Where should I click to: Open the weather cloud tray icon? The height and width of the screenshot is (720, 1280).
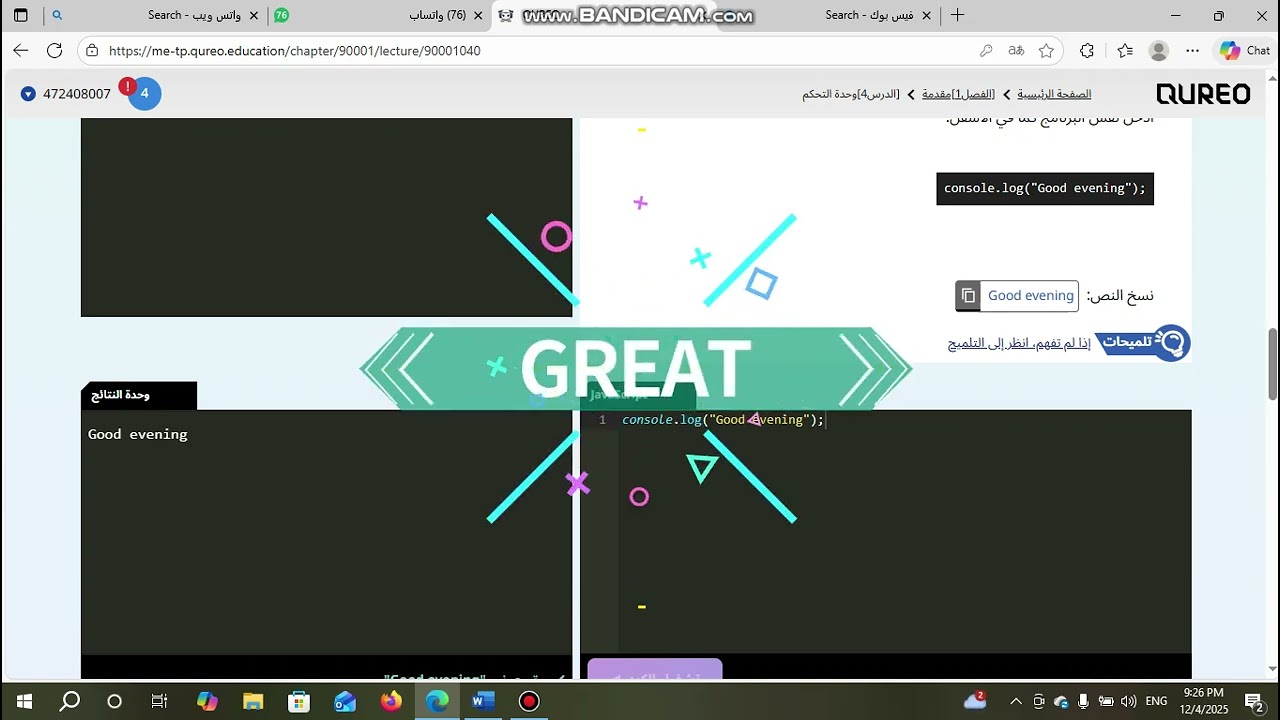click(x=974, y=700)
